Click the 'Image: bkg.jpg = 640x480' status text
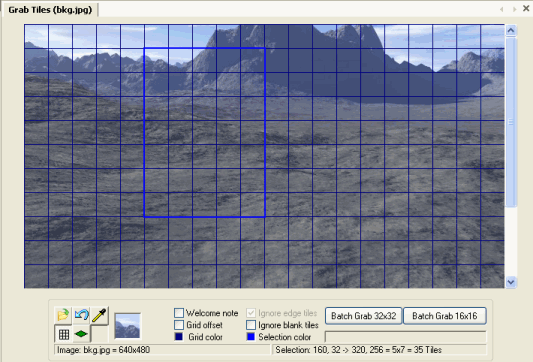This screenshot has width=533, height=362. point(103,350)
